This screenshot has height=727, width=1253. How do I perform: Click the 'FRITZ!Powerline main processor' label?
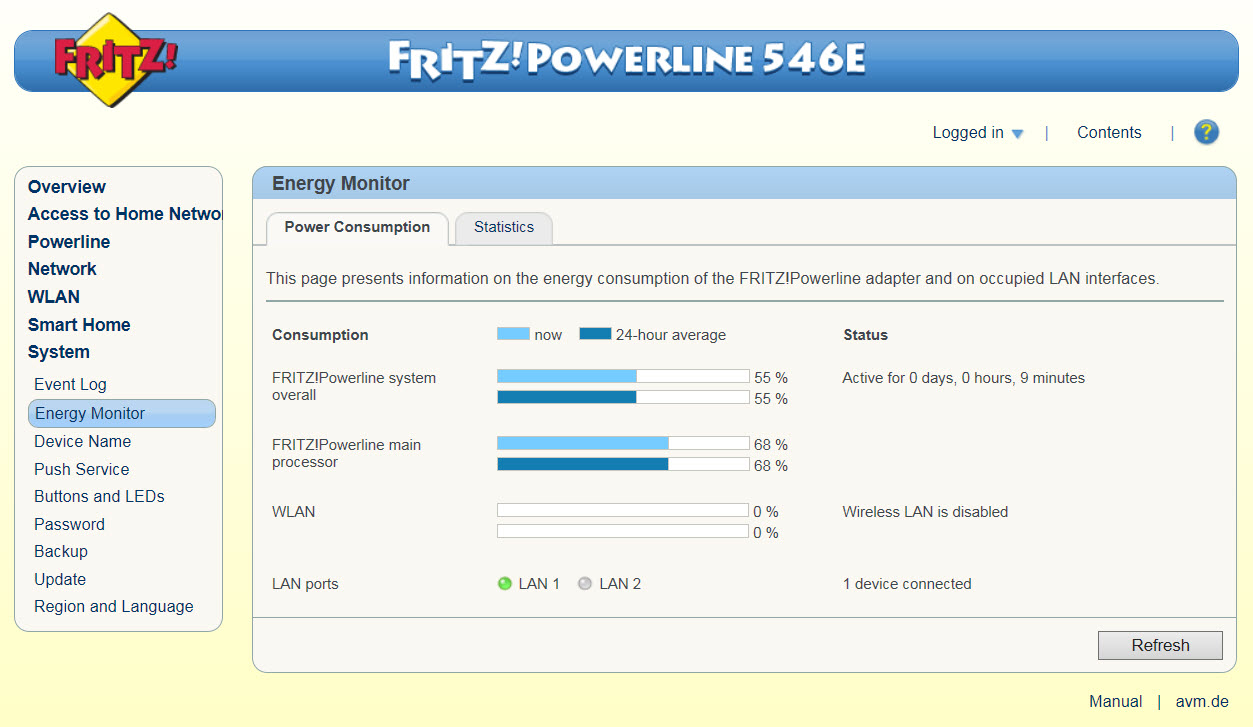coord(347,453)
